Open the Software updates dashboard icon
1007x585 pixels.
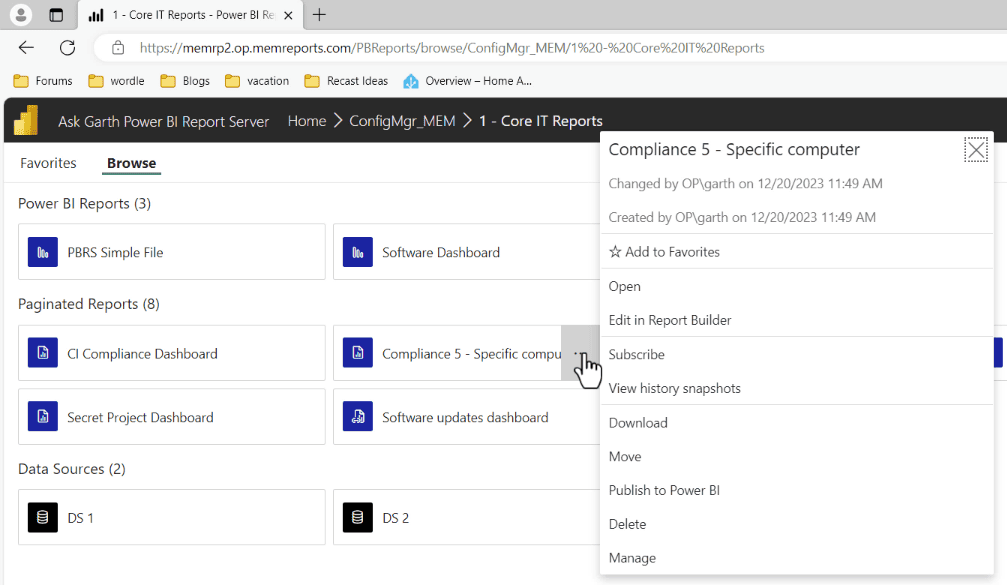pyautogui.click(x=358, y=417)
